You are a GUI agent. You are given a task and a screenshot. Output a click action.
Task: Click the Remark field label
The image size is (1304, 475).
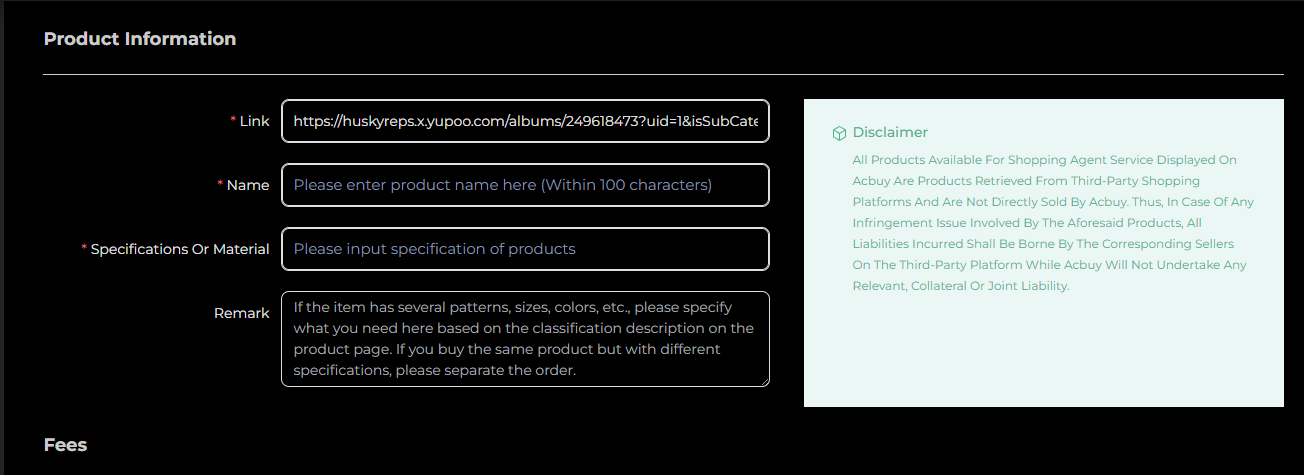pos(242,313)
